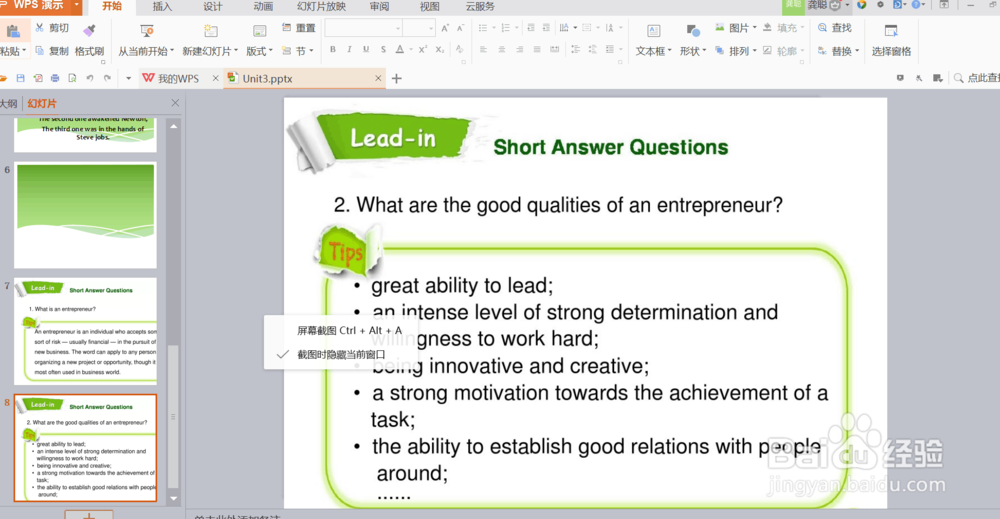This screenshot has height=519, width=1000.
Task: Click the Reset (重置) button
Action: pyautogui.click(x=298, y=28)
